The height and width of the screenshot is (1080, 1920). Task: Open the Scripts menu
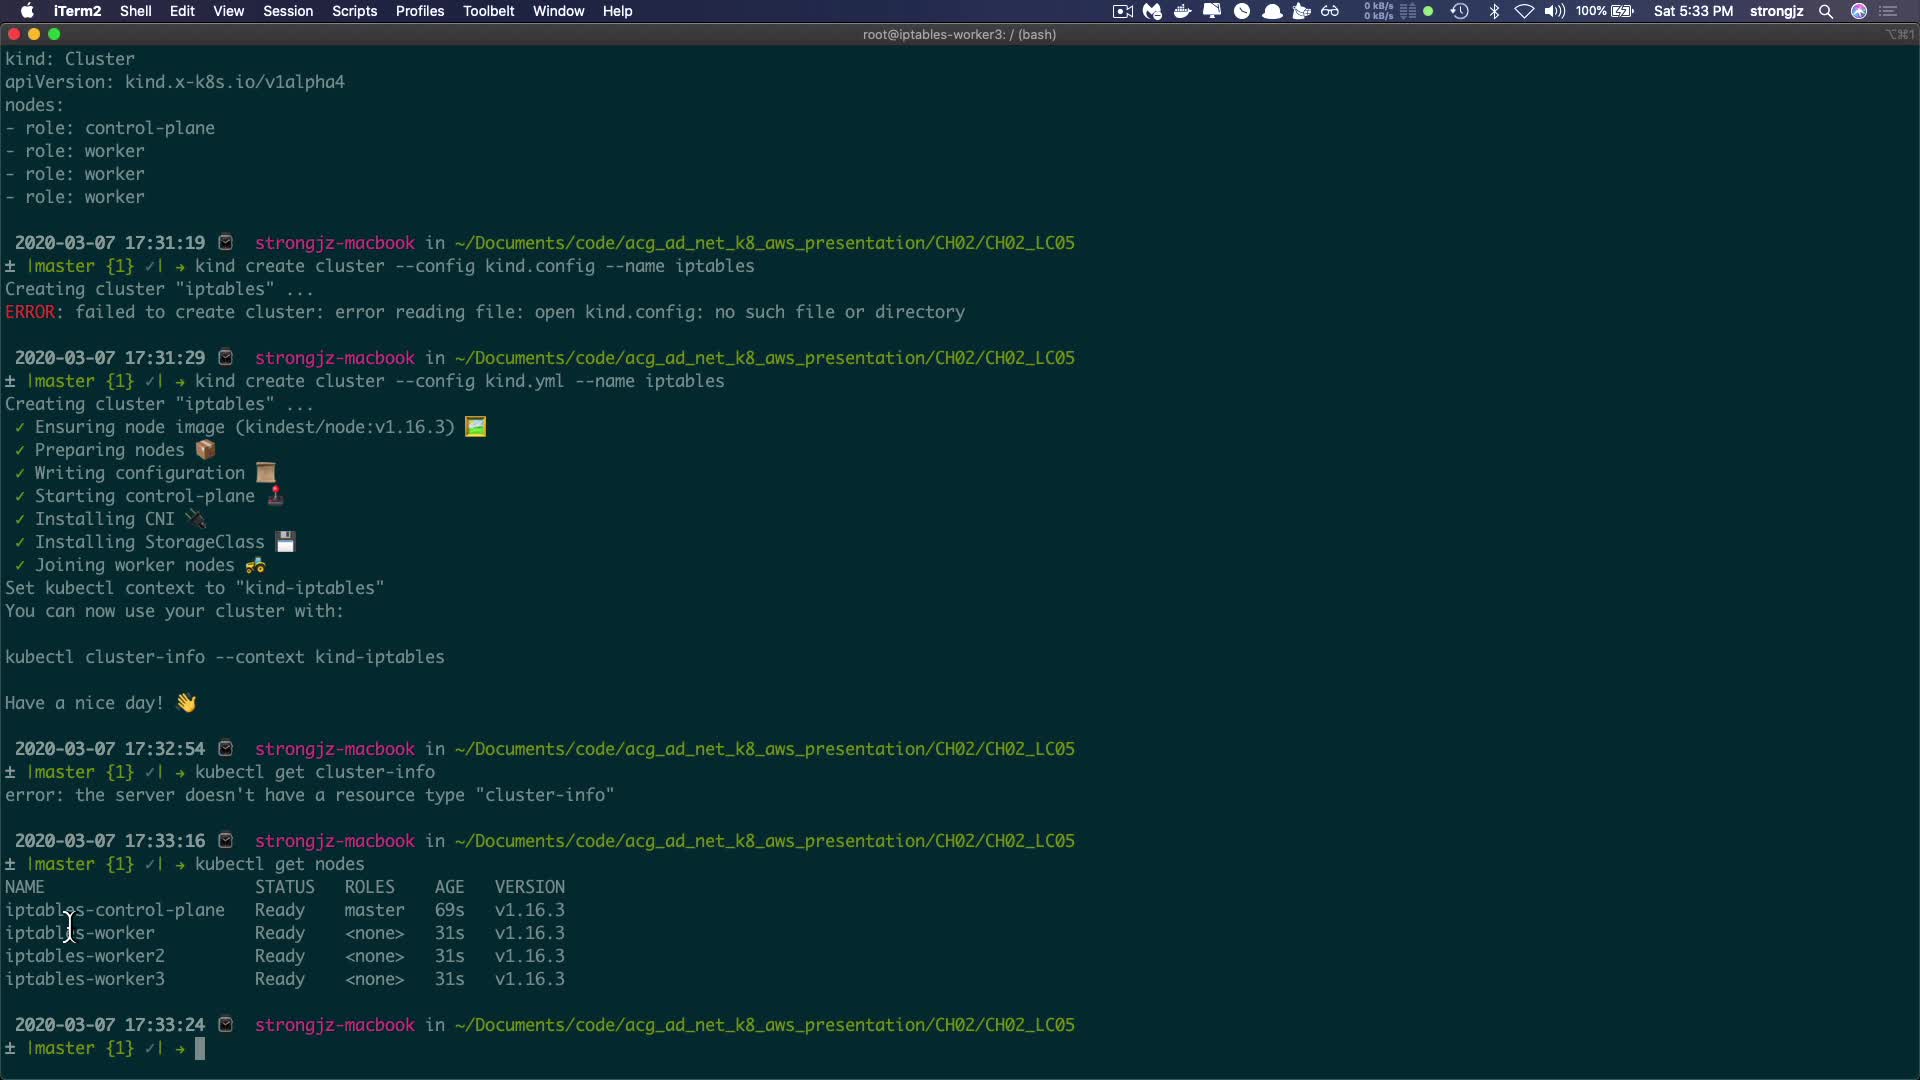[354, 11]
